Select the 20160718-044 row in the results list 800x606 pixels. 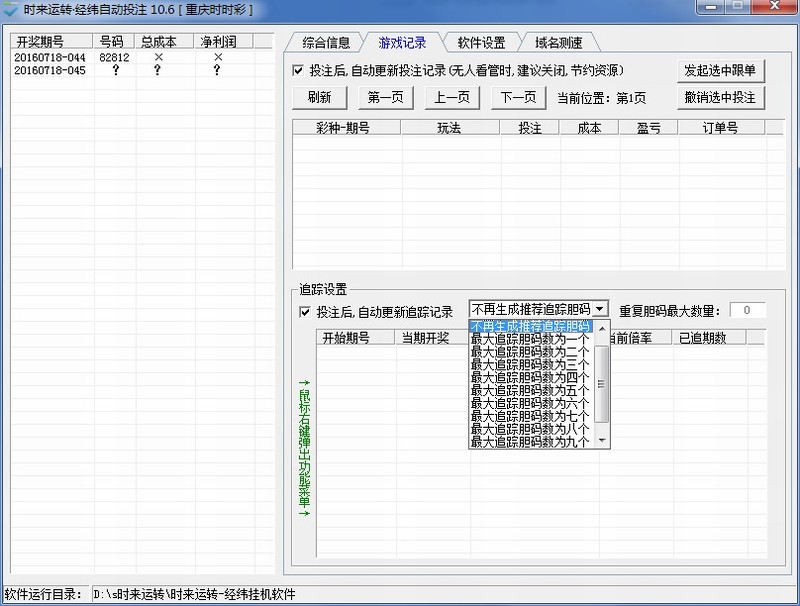[x=50, y=58]
